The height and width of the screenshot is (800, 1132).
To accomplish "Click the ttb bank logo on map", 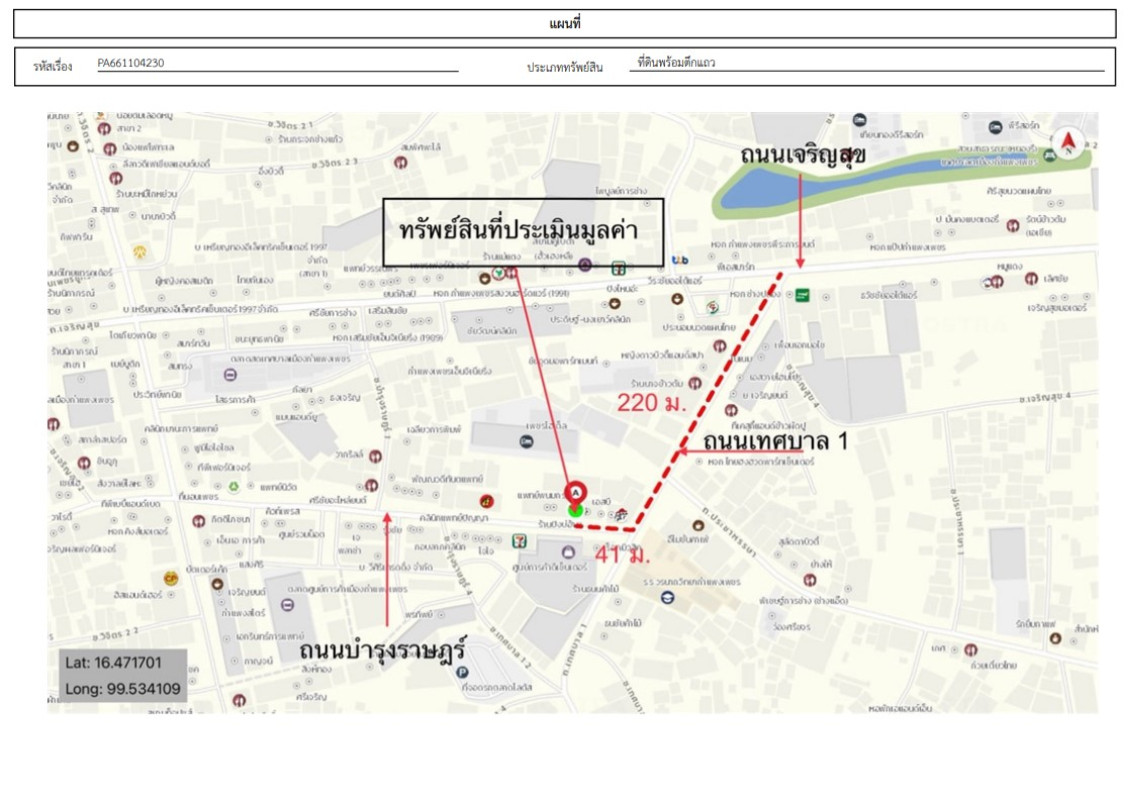I will coord(682,260).
